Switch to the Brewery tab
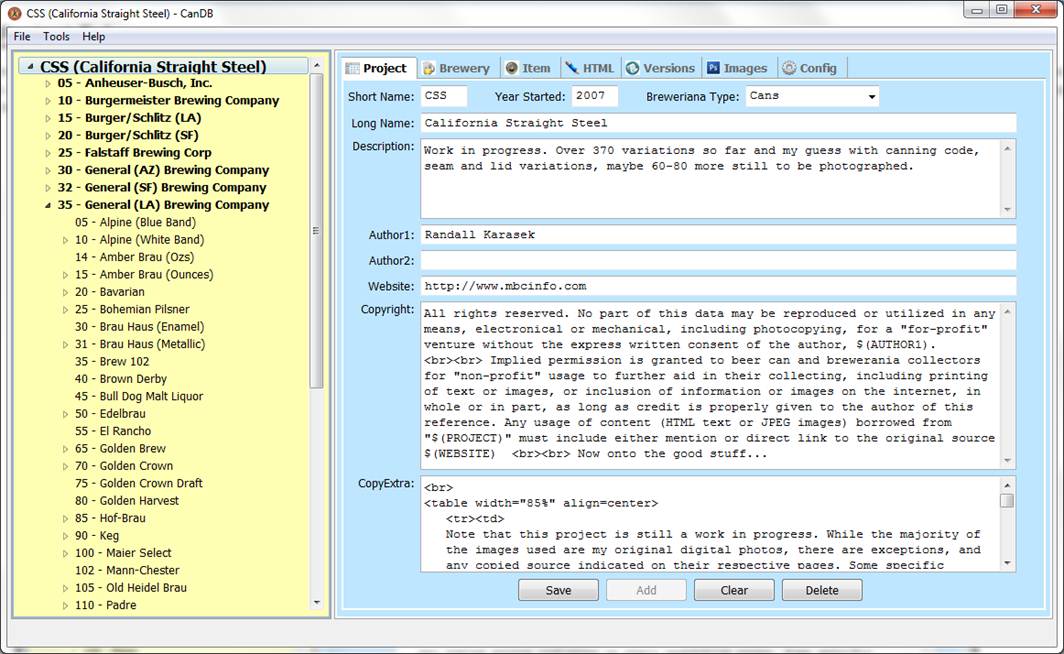This screenshot has height=654, width=1064. (x=457, y=68)
